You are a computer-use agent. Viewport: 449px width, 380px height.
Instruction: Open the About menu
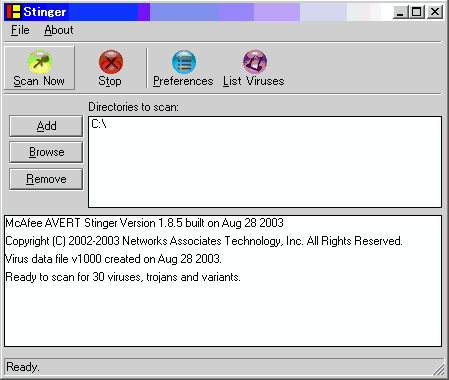point(59,30)
